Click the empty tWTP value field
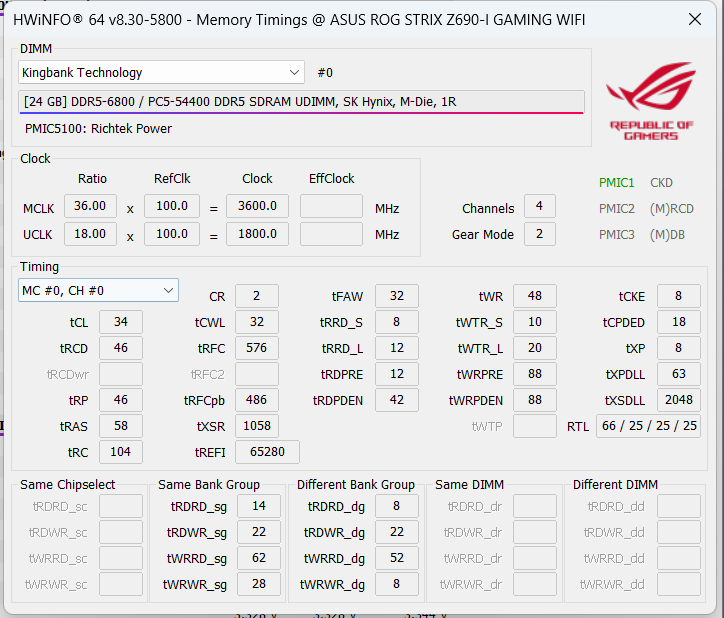This screenshot has width=724, height=618. pos(535,426)
